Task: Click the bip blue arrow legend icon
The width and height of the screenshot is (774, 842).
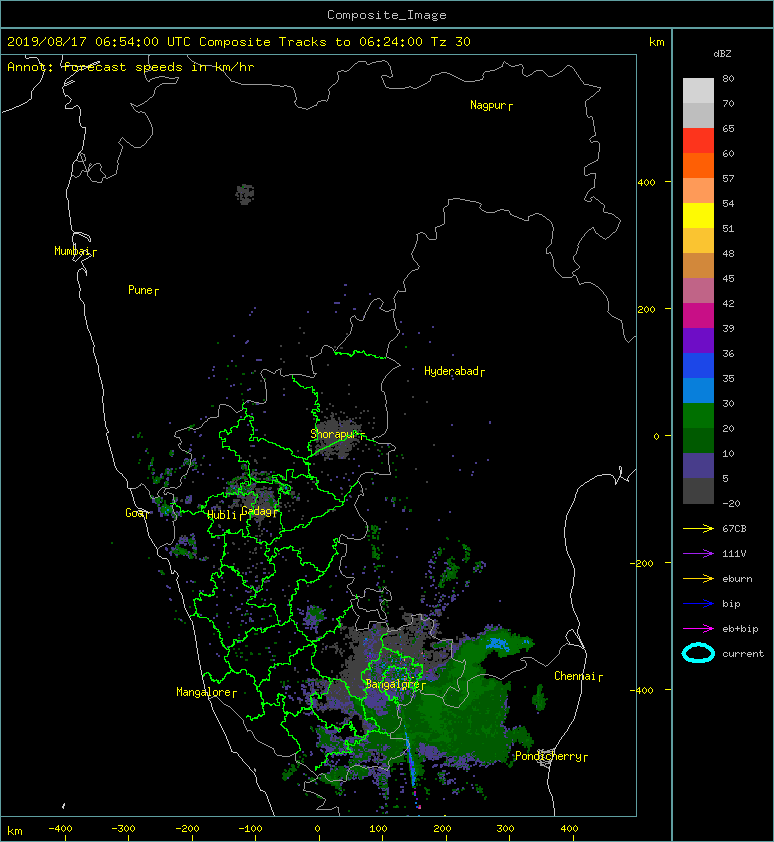Action: (x=698, y=604)
